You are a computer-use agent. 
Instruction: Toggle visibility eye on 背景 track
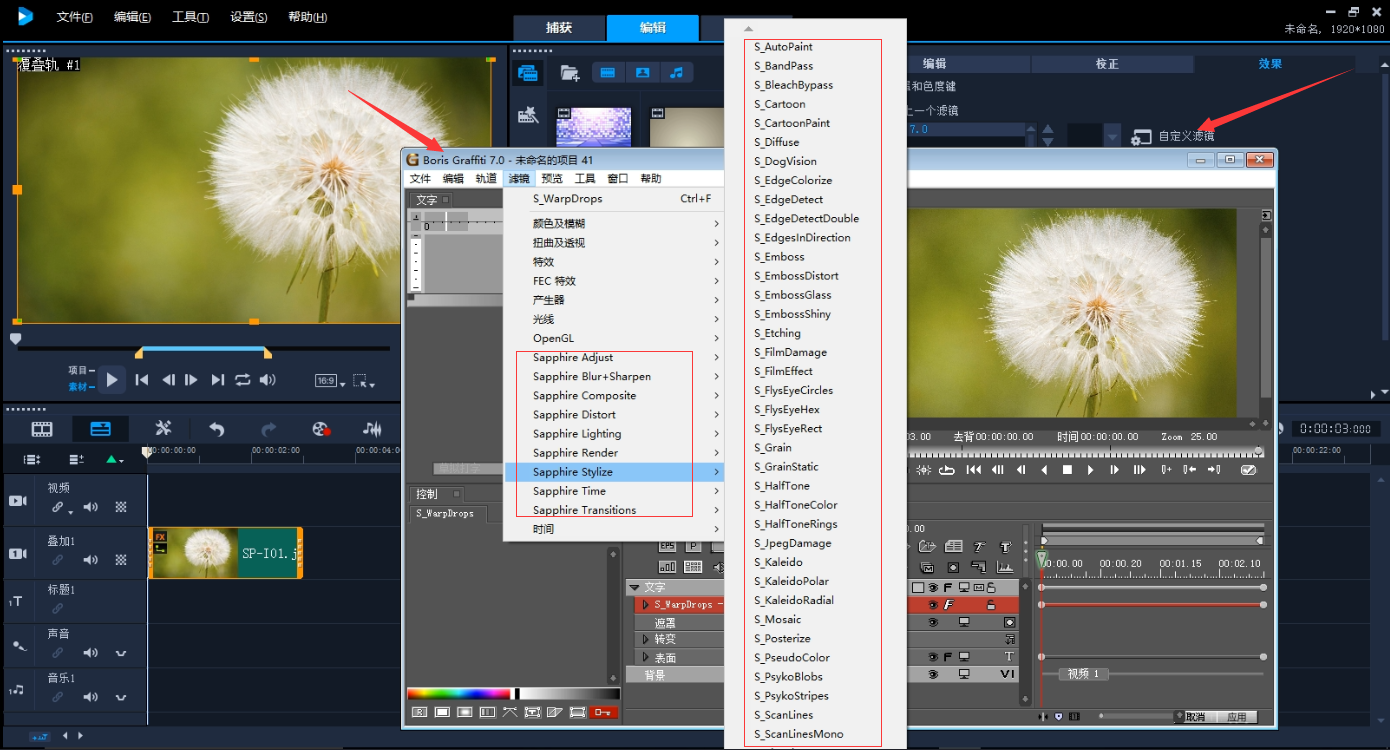point(933,675)
